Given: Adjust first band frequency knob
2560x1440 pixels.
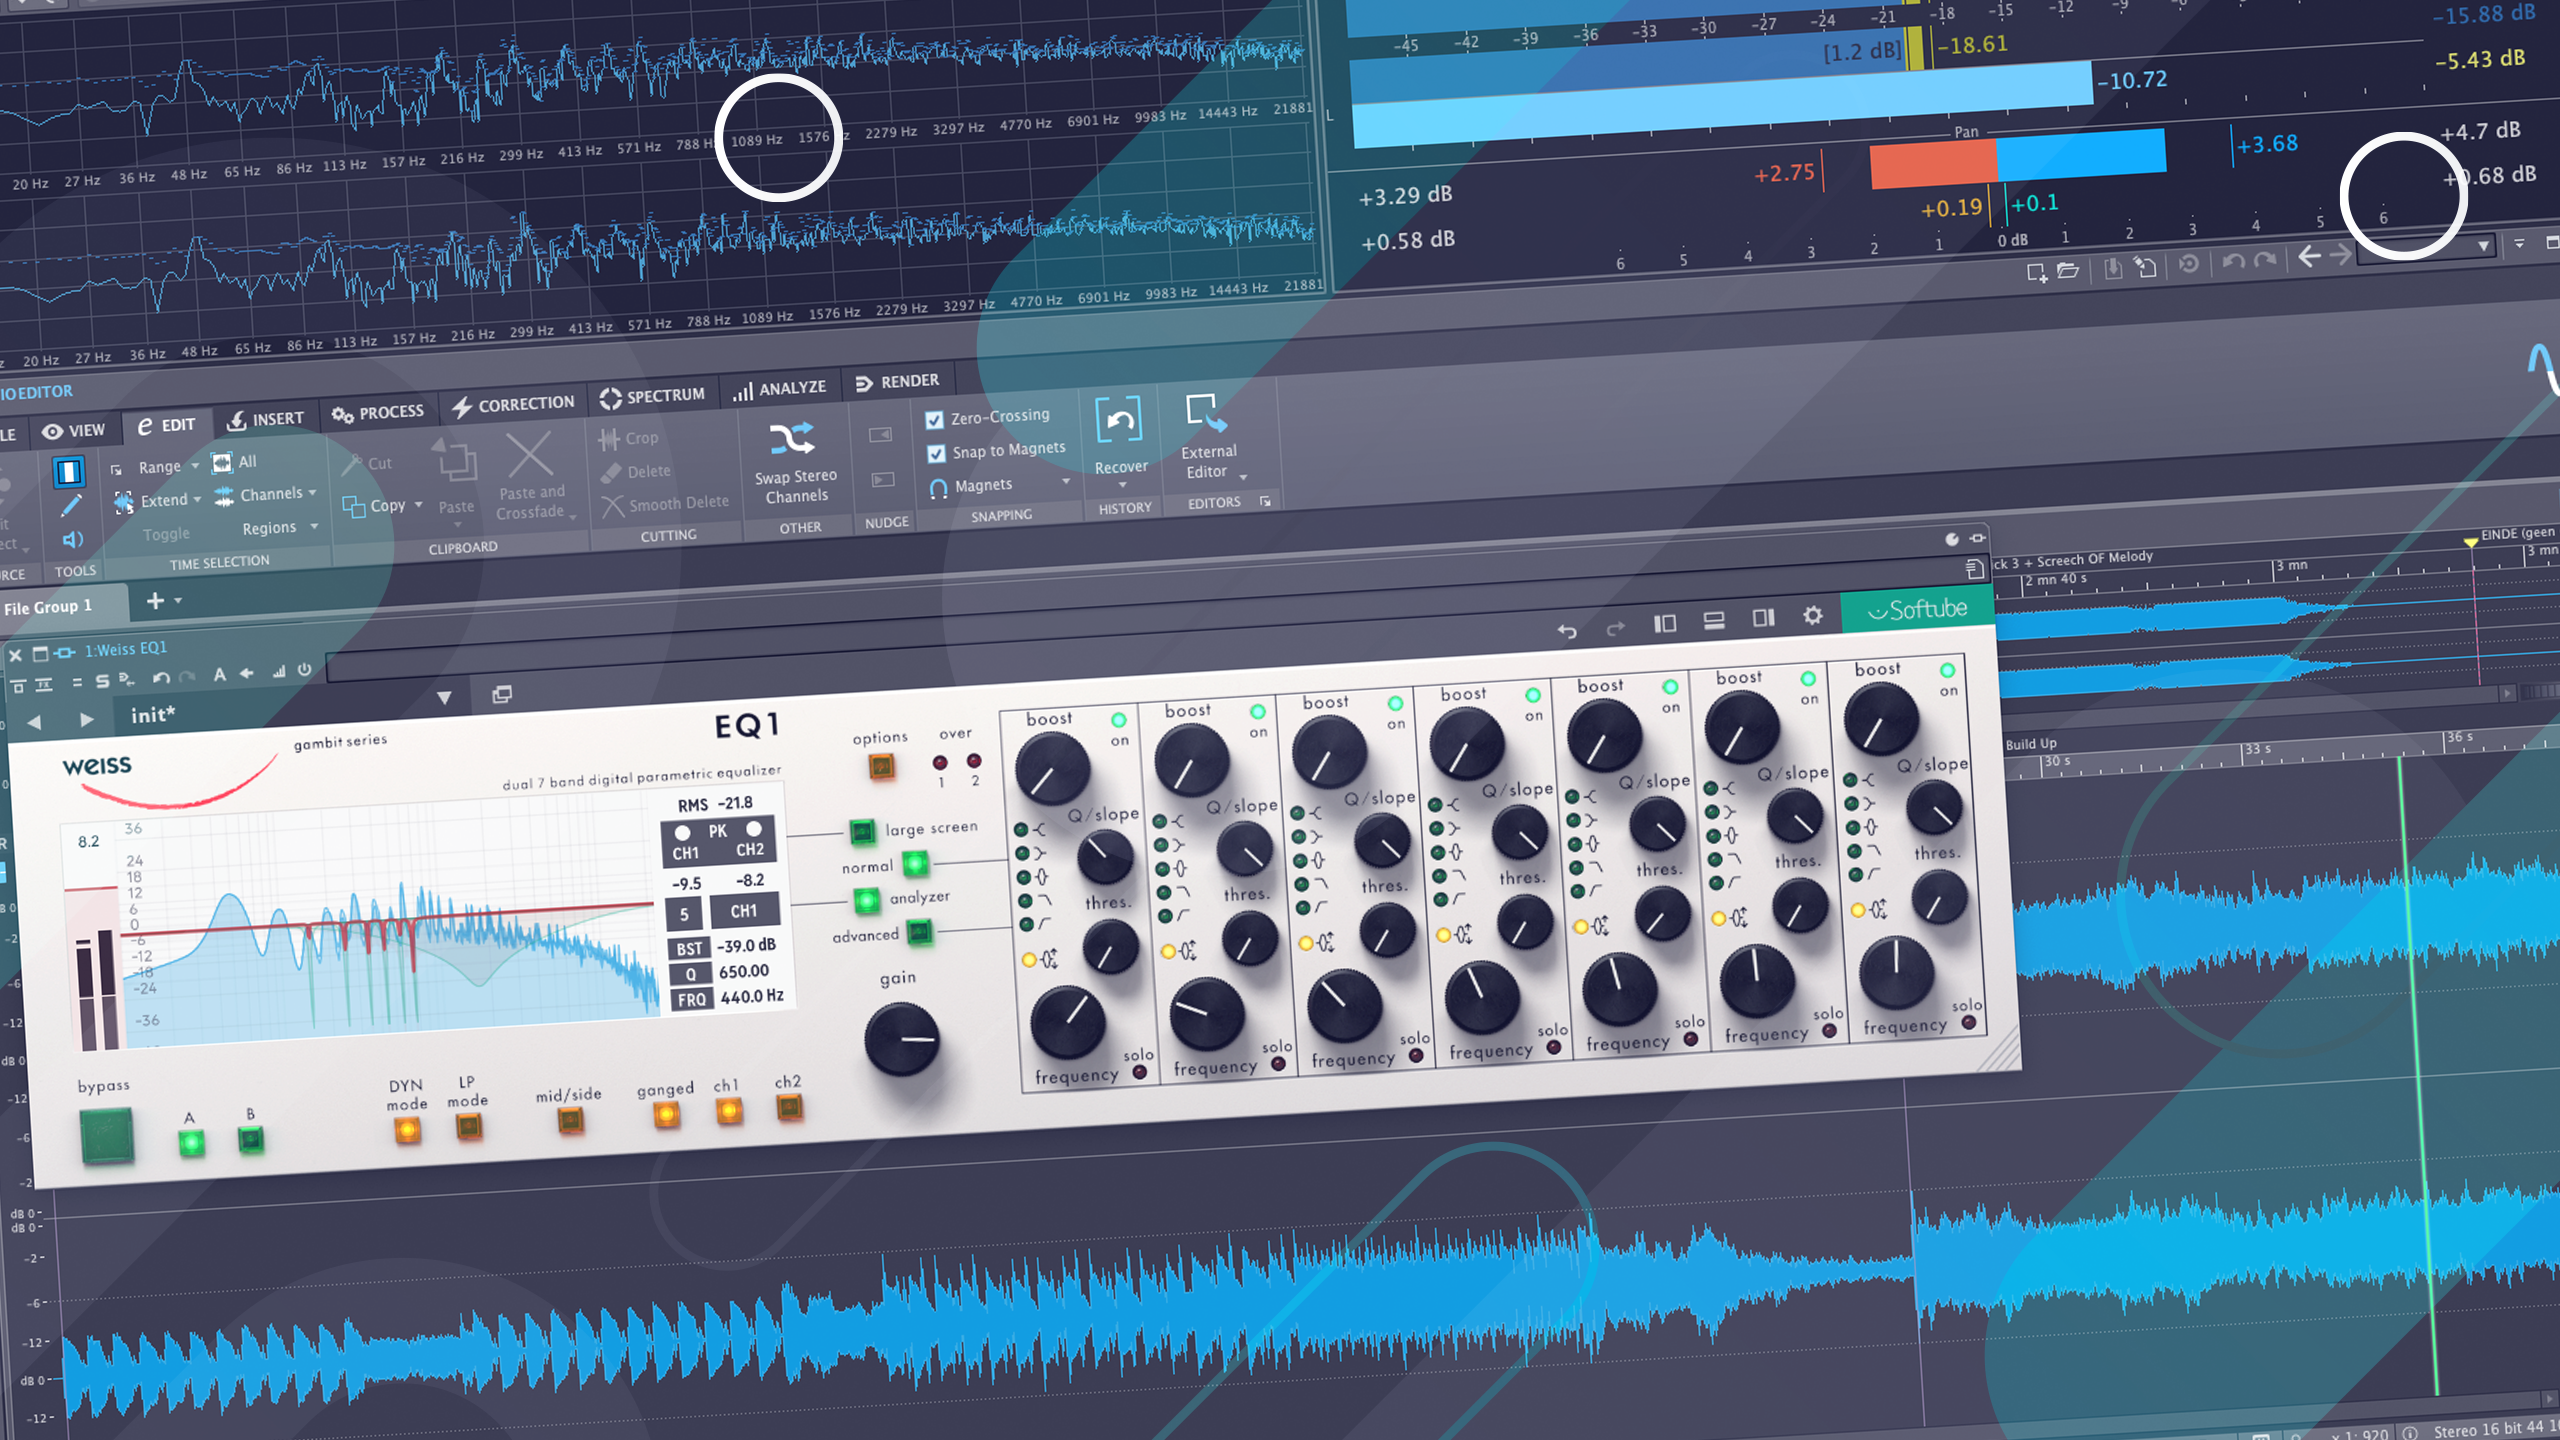Looking at the screenshot, I should click(x=1067, y=1022).
